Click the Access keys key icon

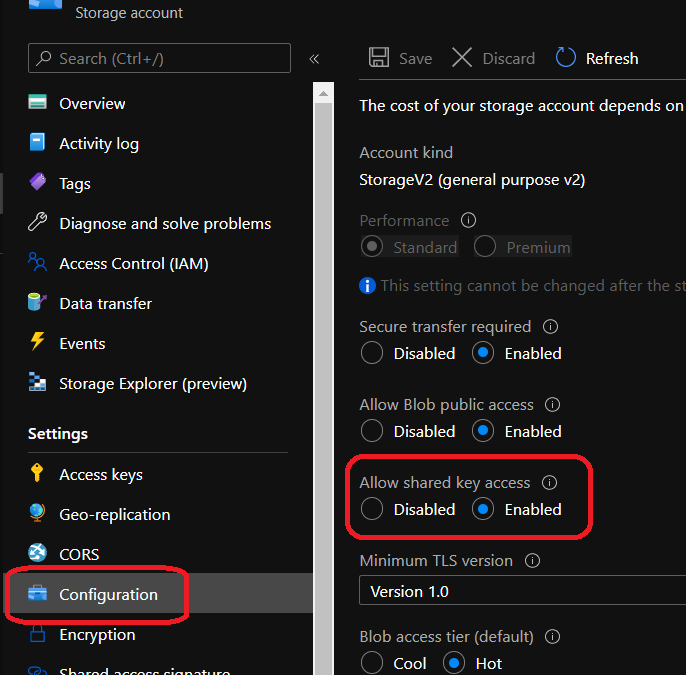coord(38,474)
